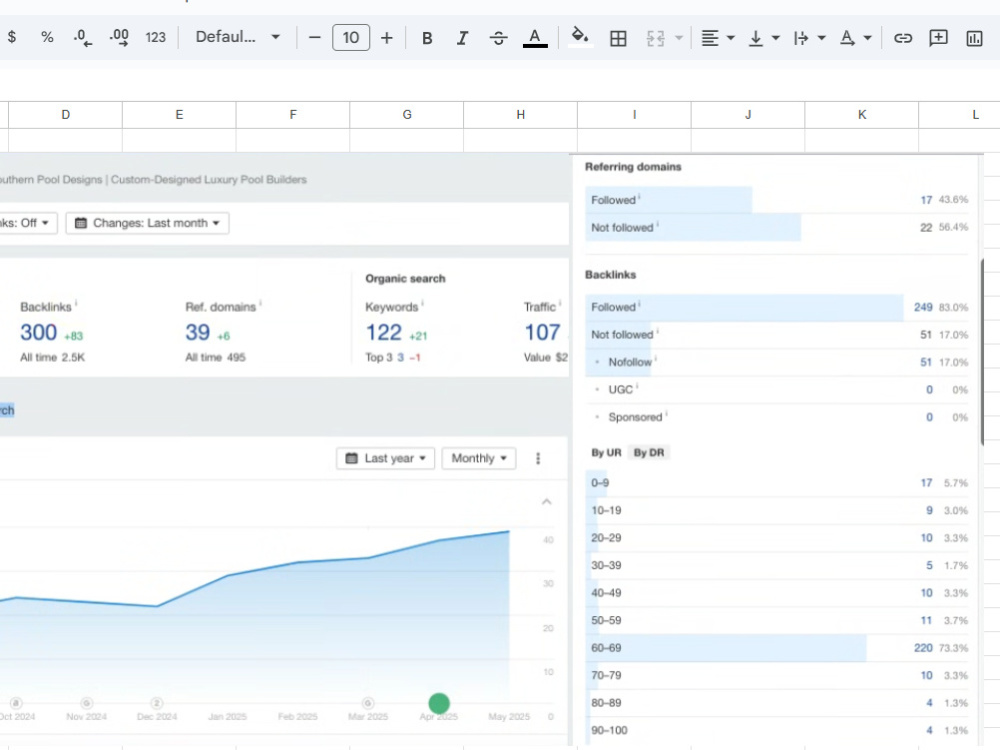Open the text color picker
The width and height of the screenshot is (1000, 750).
(x=535, y=38)
